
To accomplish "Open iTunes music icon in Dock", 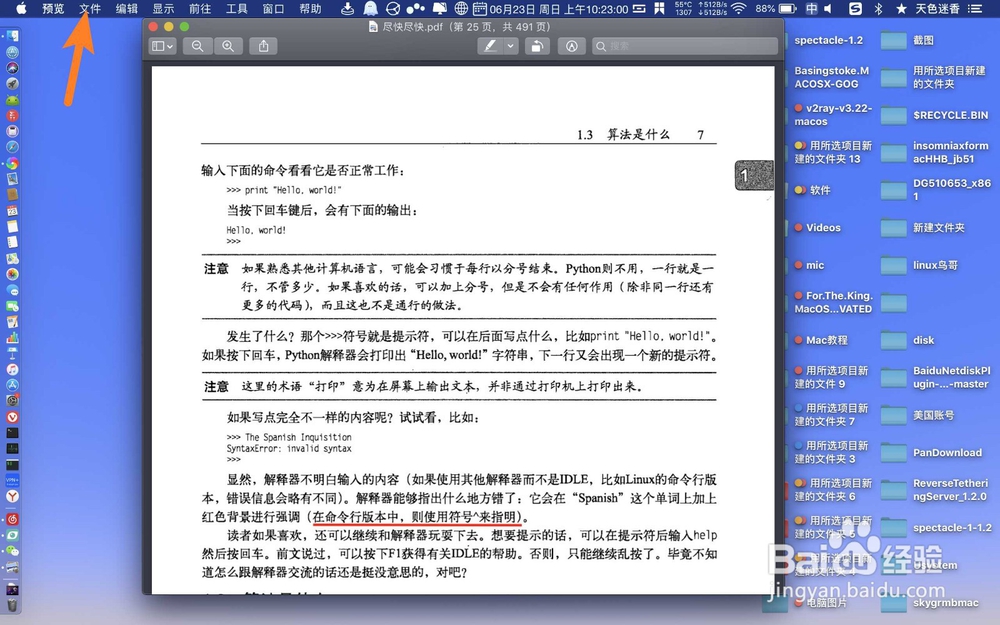I will tap(12, 369).
